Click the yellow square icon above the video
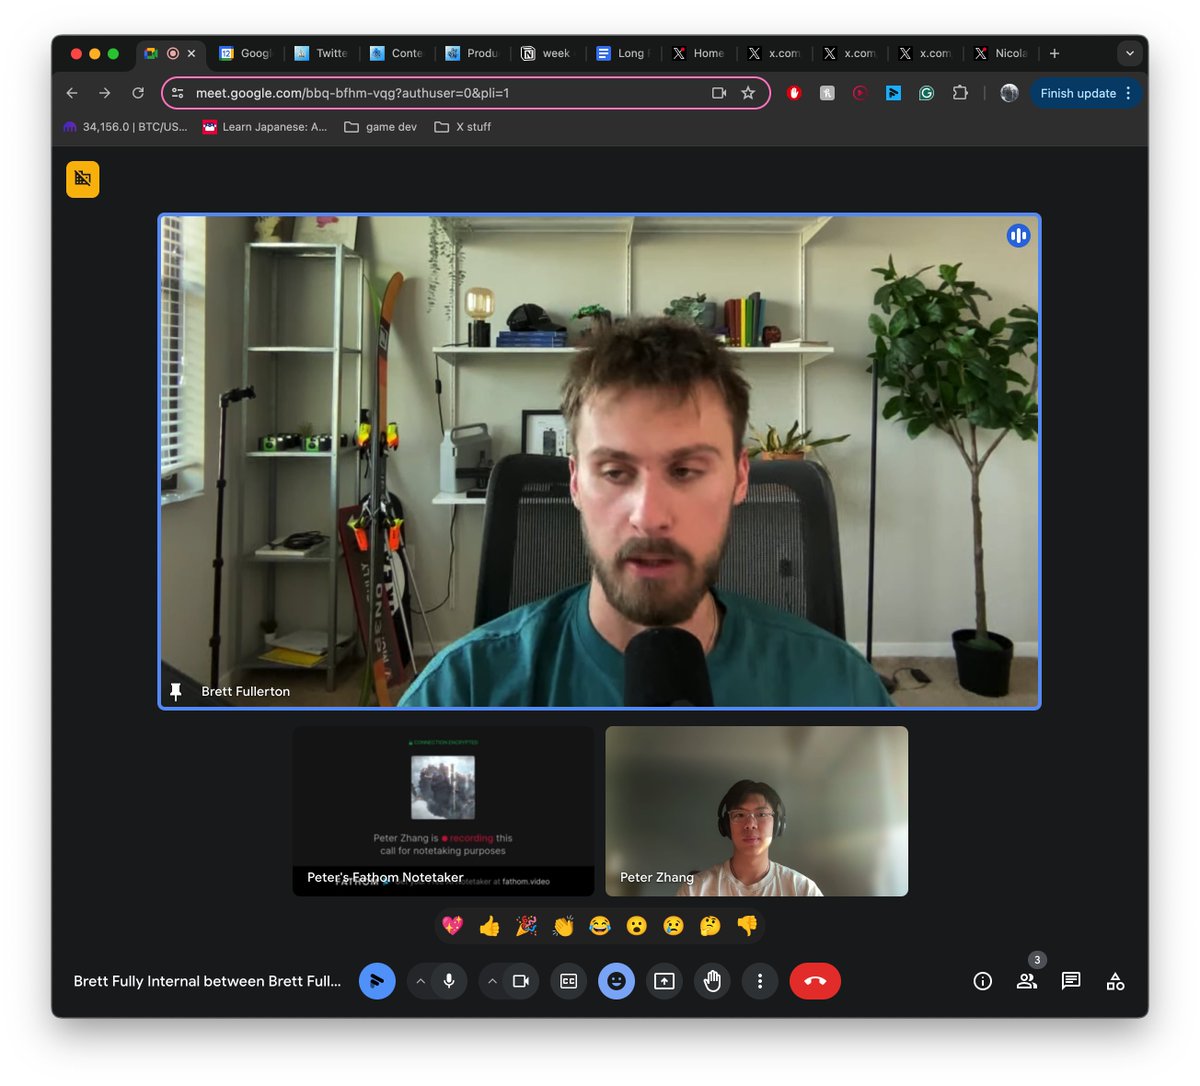This screenshot has width=1200, height=1086. point(83,179)
